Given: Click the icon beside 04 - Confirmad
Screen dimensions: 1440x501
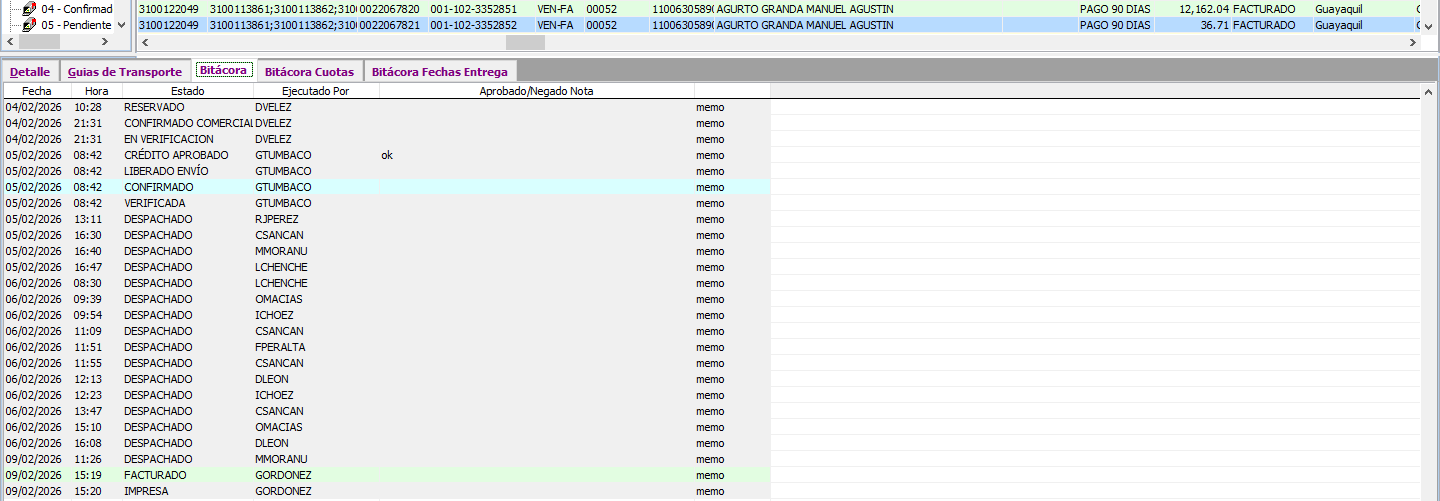Looking at the screenshot, I should pos(28,9).
